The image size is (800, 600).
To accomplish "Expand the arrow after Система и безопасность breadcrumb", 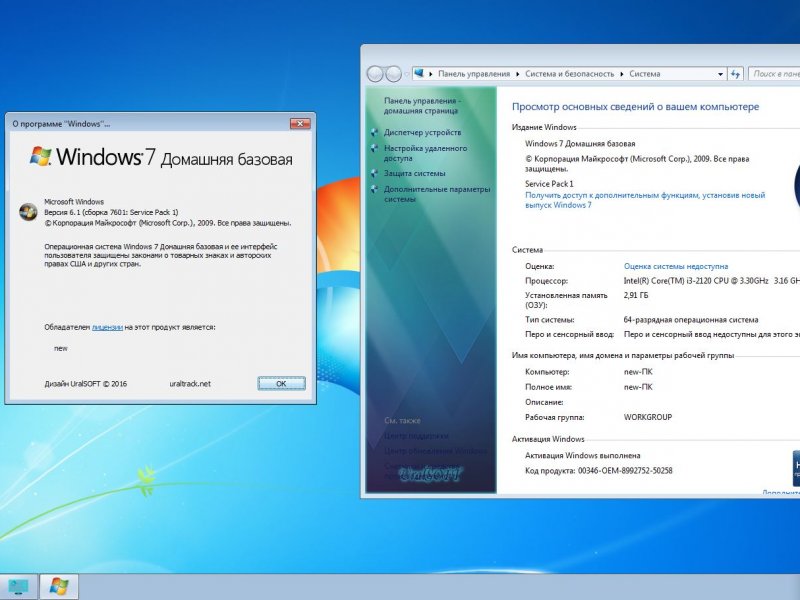I will point(621,74).
